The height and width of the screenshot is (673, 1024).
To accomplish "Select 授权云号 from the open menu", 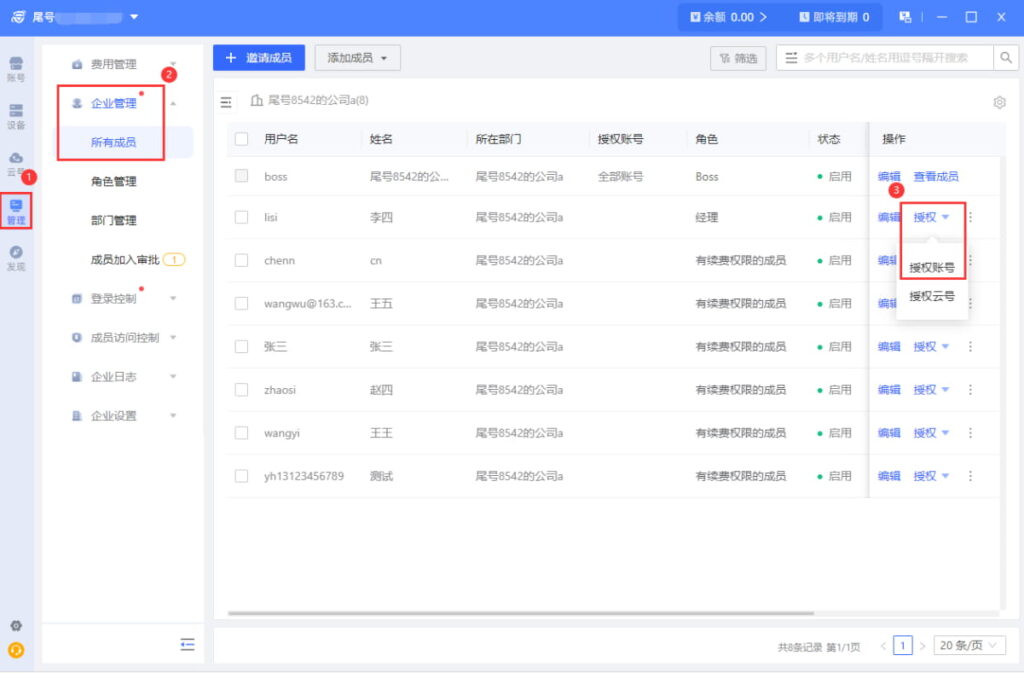I will [933, 296].
